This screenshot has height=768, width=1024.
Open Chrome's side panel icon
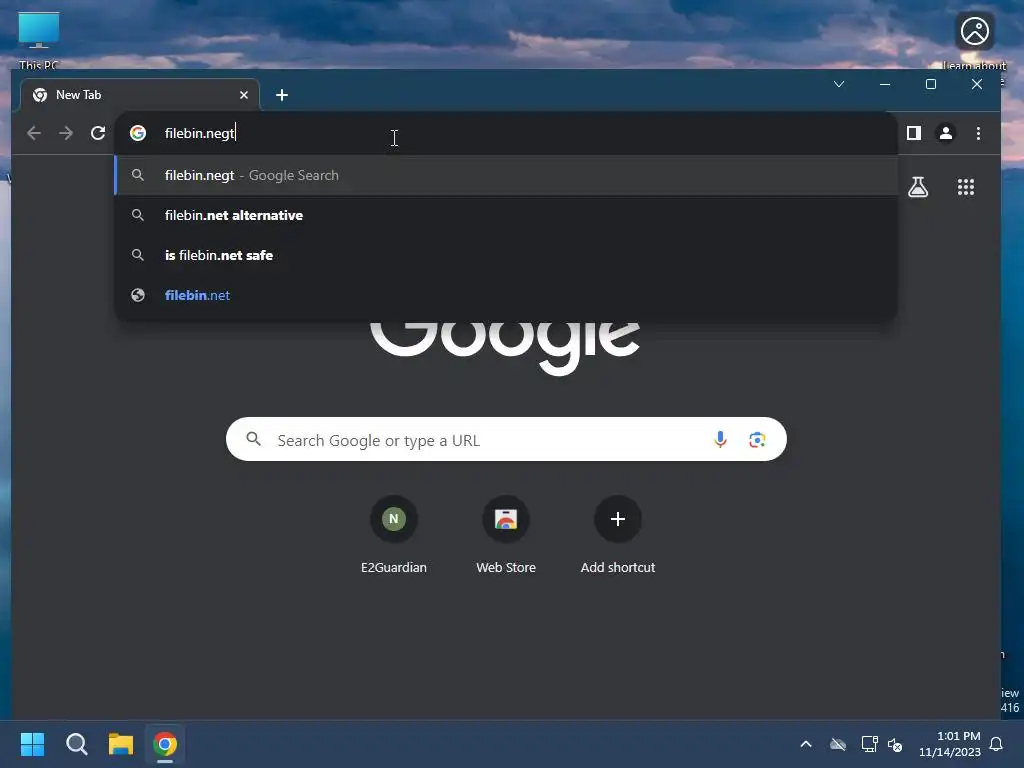coord(914,133)
